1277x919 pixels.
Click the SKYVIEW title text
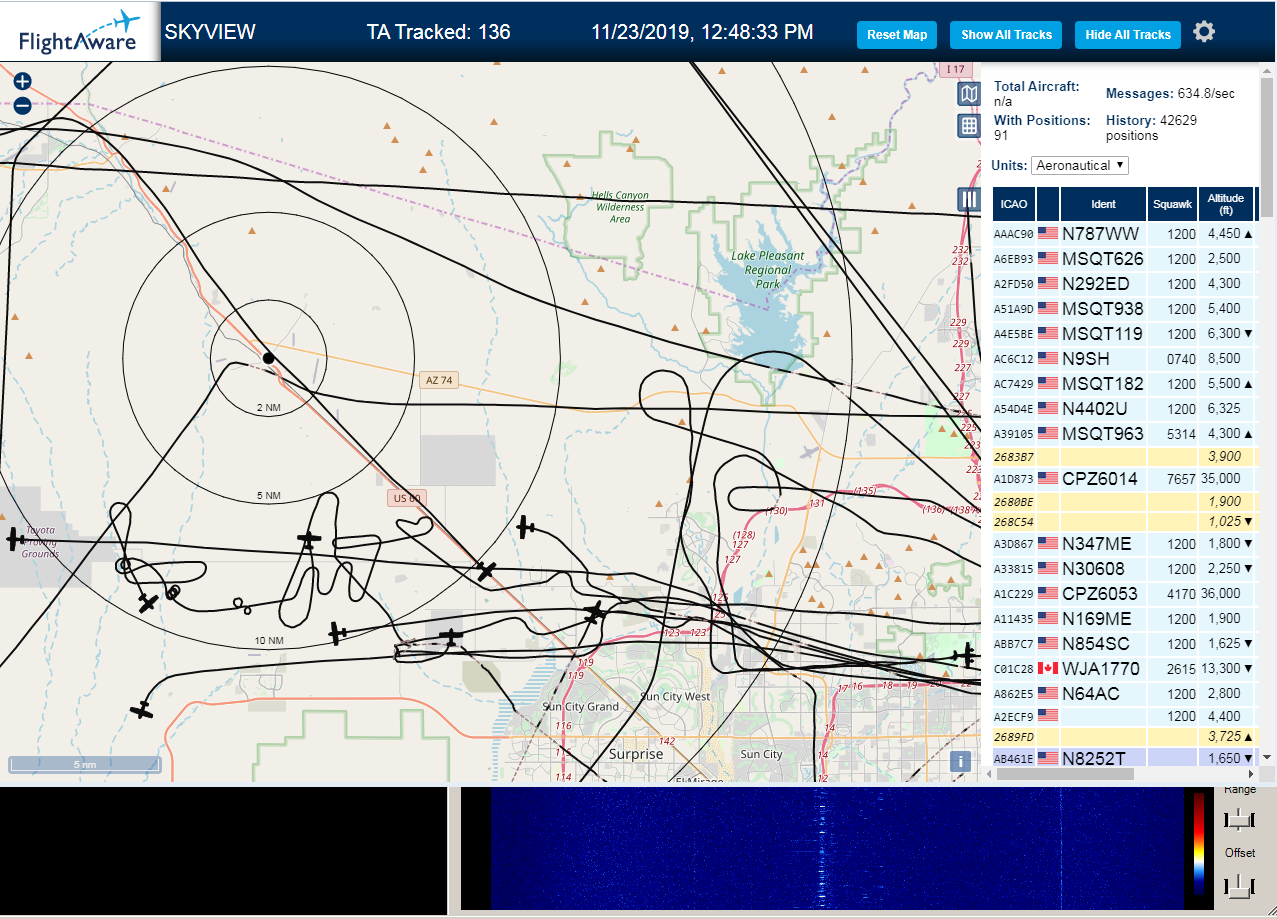(210, 32)
